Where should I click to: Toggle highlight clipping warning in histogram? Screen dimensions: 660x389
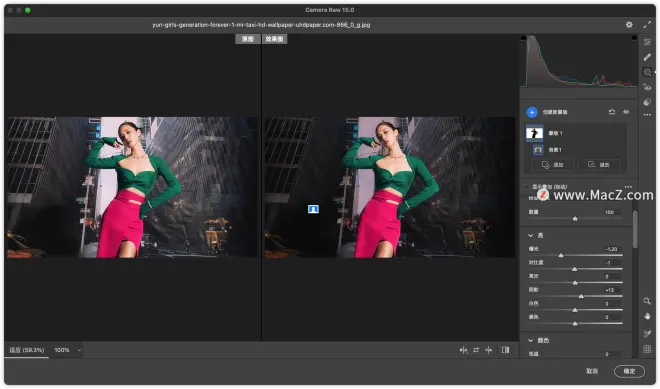click(x=634, y=37)
